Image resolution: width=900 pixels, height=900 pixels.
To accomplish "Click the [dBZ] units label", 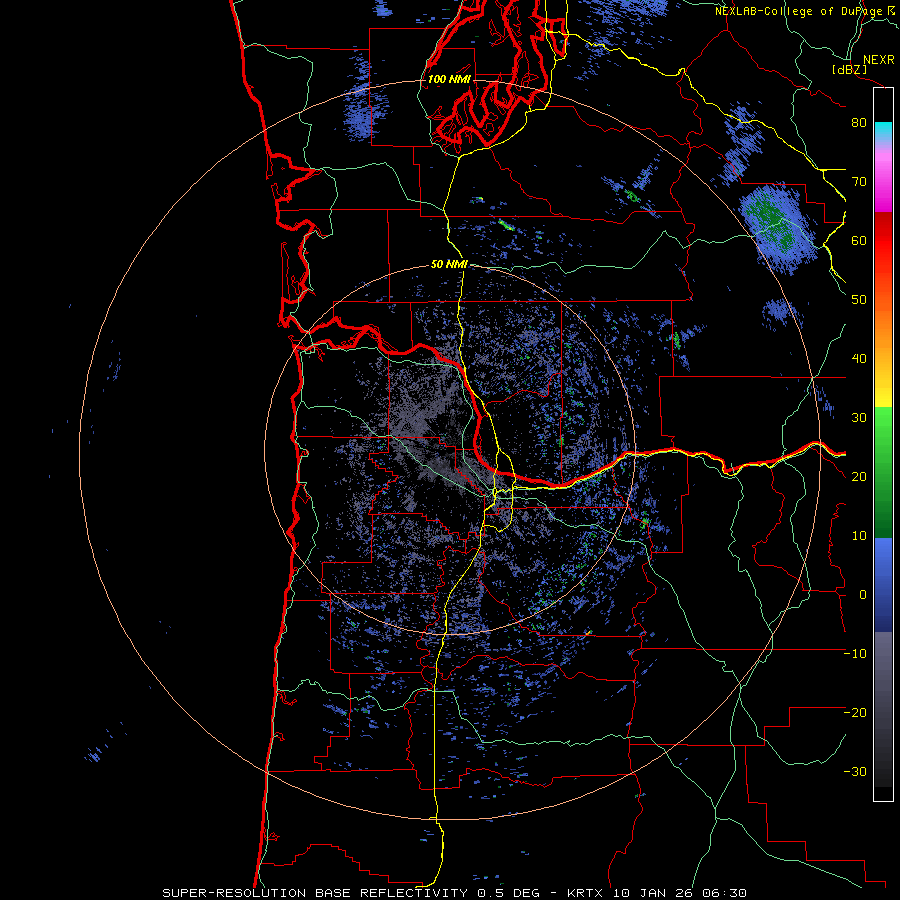I will tap(849, 69).
